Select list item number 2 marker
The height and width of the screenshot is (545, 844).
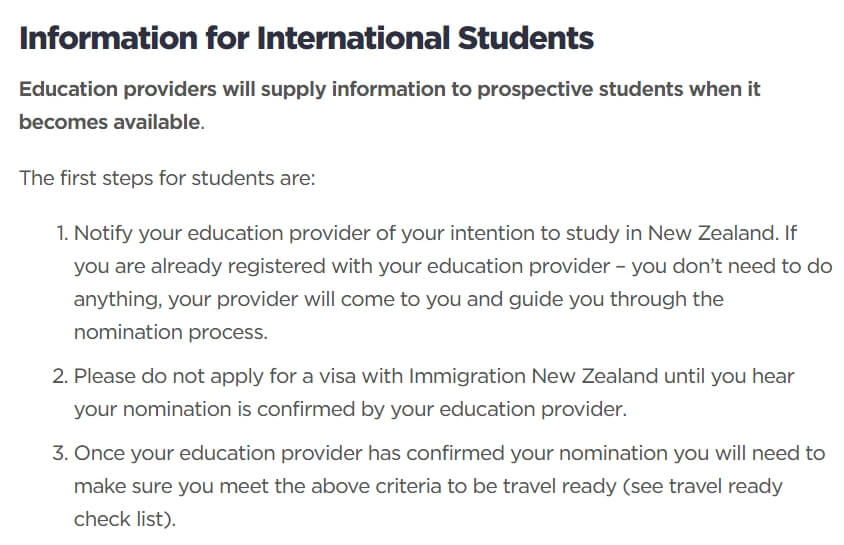click(x=60, y=376)
